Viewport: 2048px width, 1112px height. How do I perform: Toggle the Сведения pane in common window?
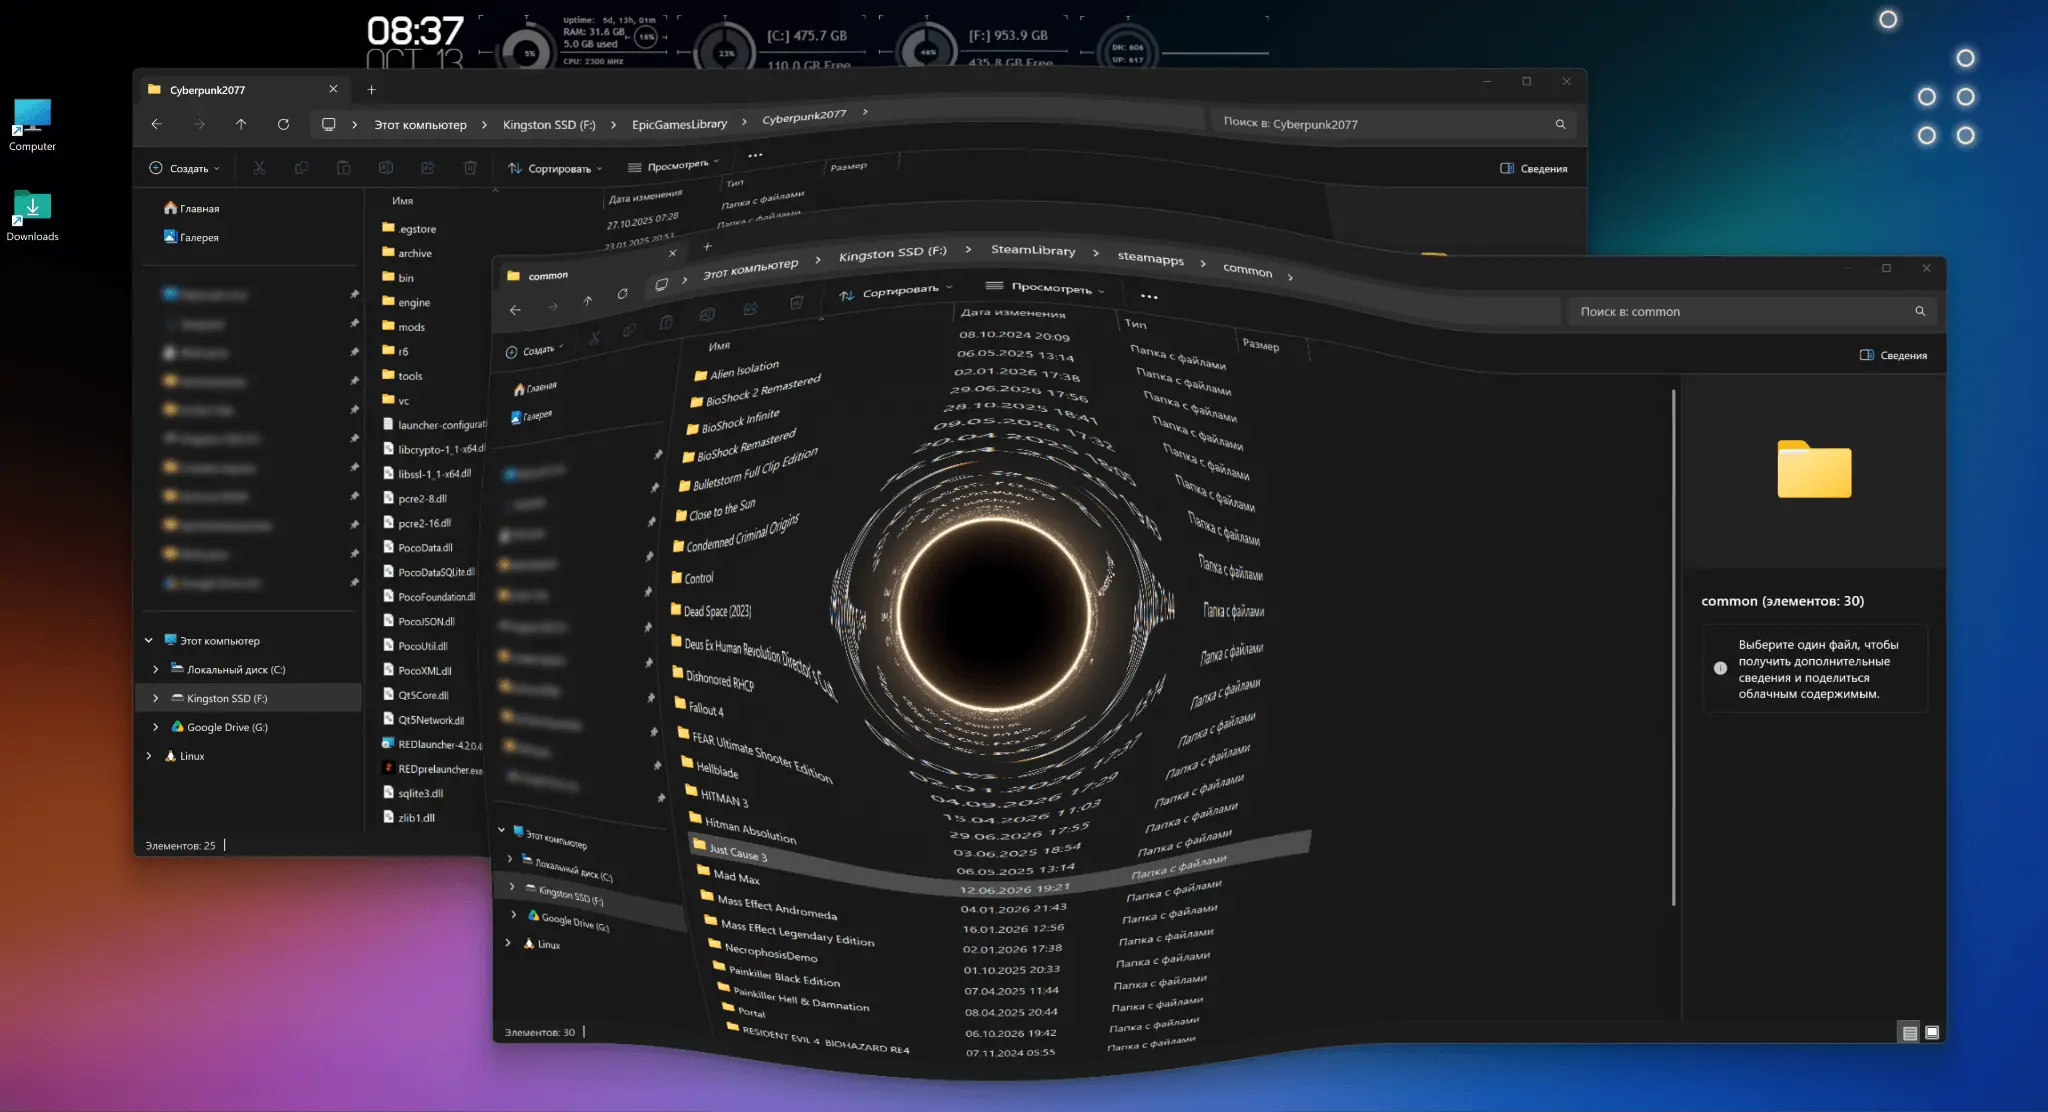tap(1893, 355)
